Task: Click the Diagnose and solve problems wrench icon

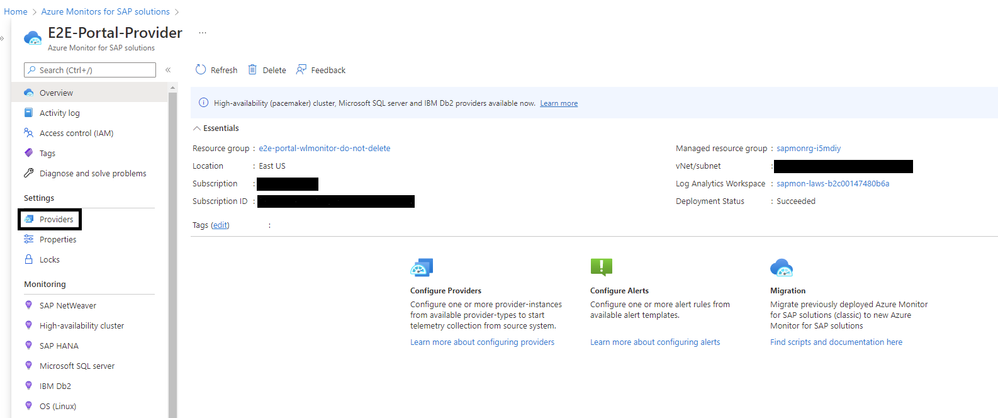Action: tap(28, 173)
